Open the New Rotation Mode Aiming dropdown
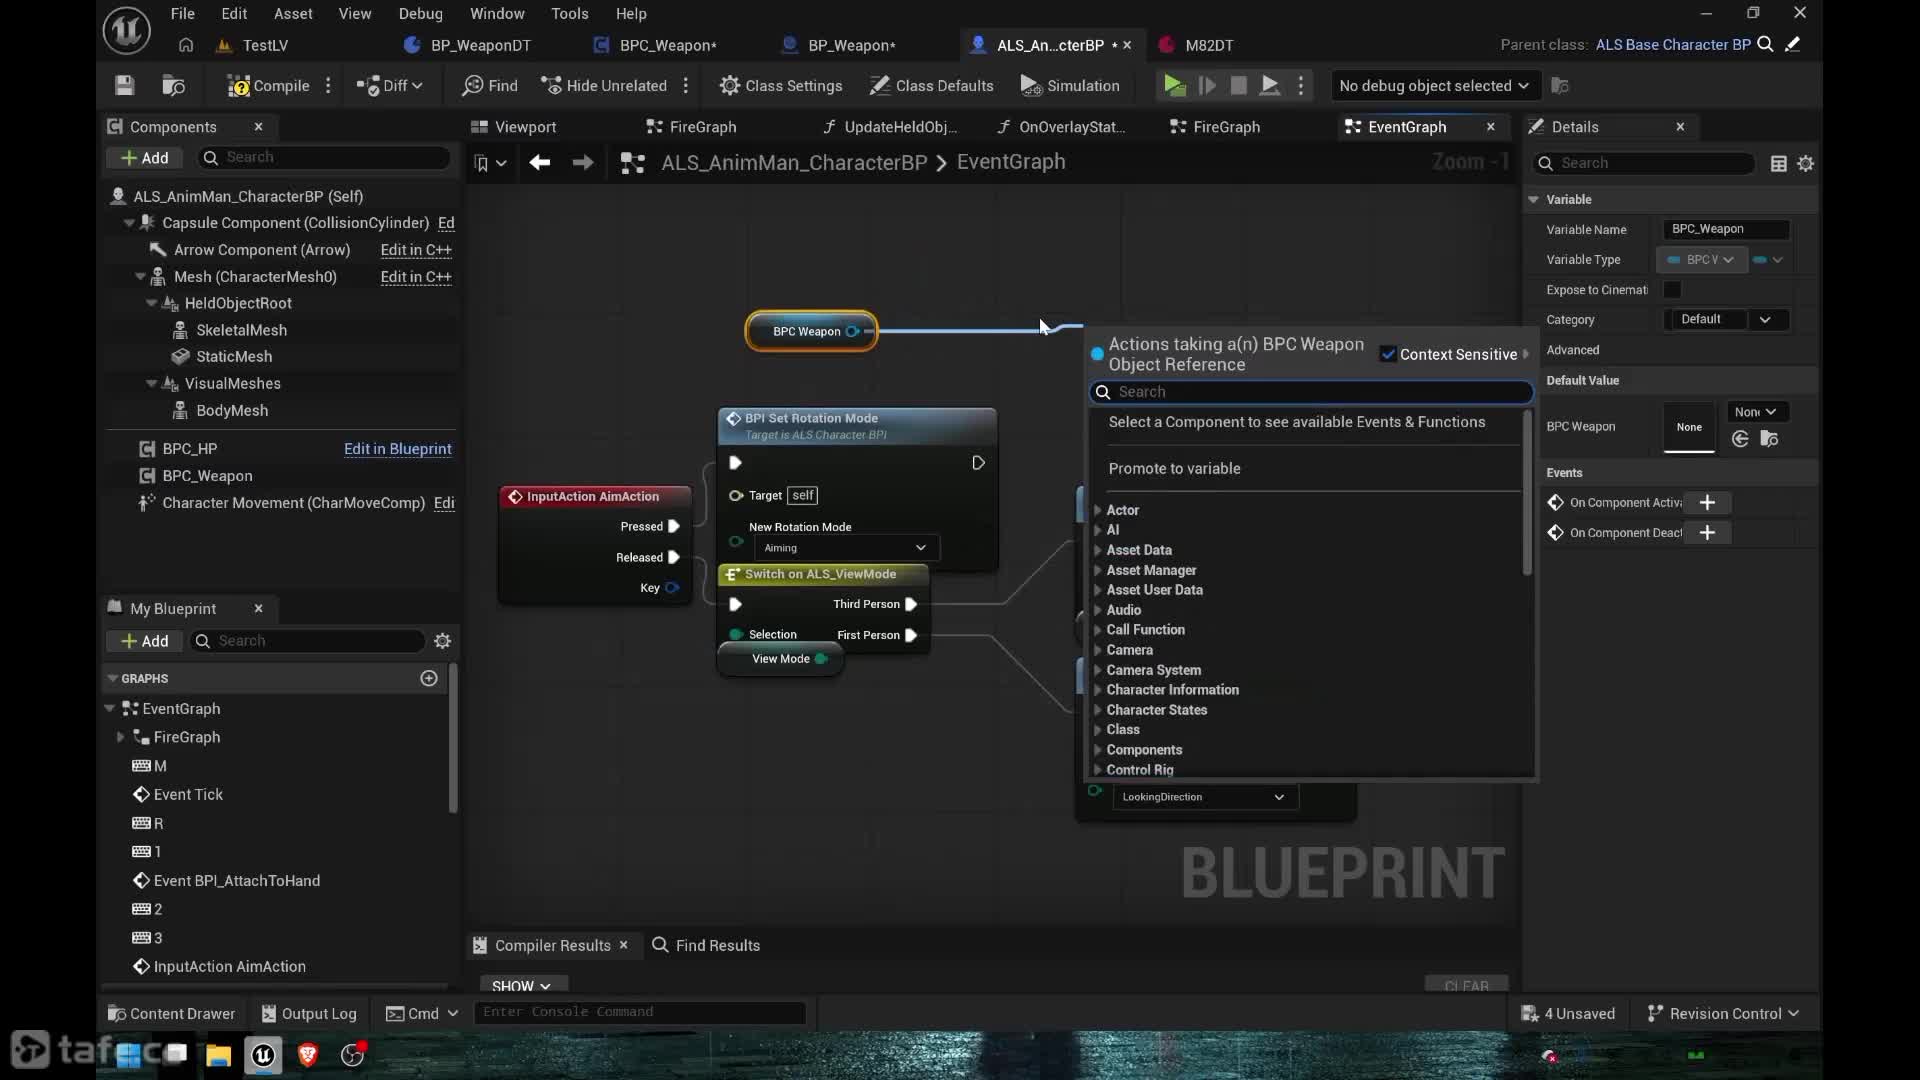 [845, 548]
